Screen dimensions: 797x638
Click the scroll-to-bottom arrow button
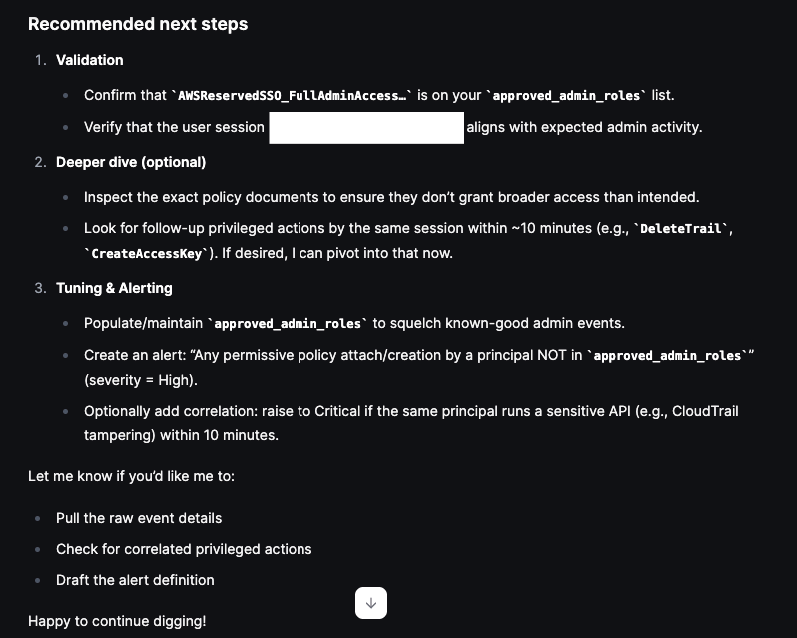coord(370,603)
